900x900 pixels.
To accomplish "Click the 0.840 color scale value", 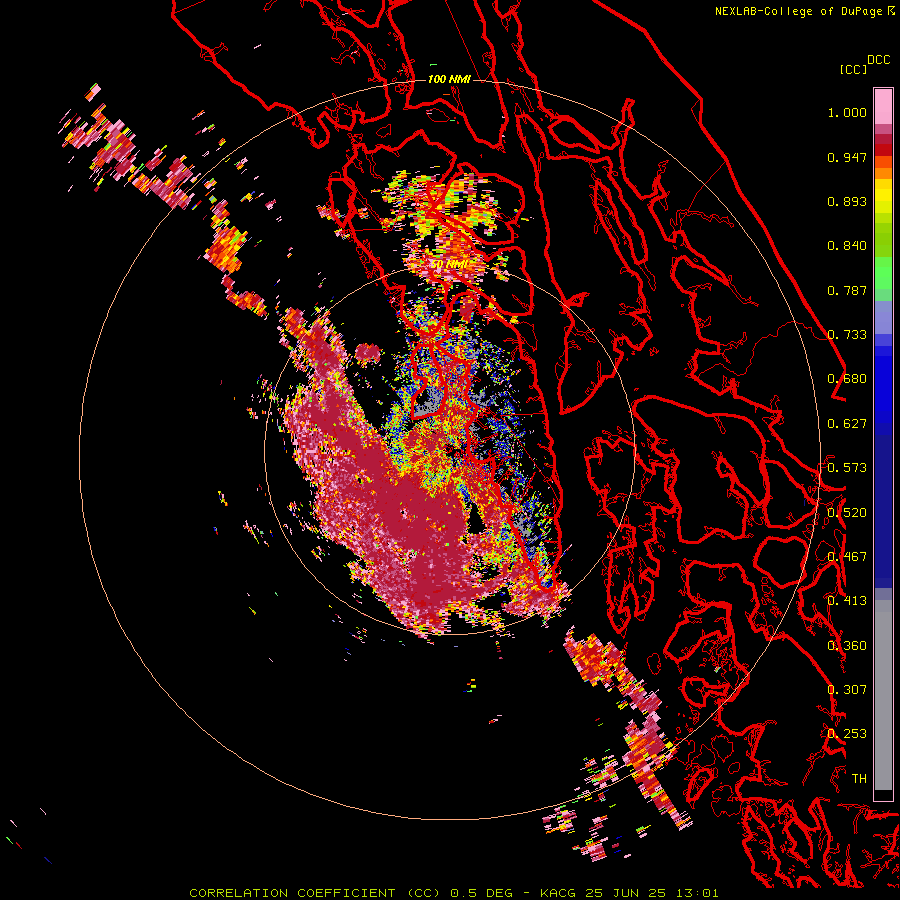I will point(847,246).
